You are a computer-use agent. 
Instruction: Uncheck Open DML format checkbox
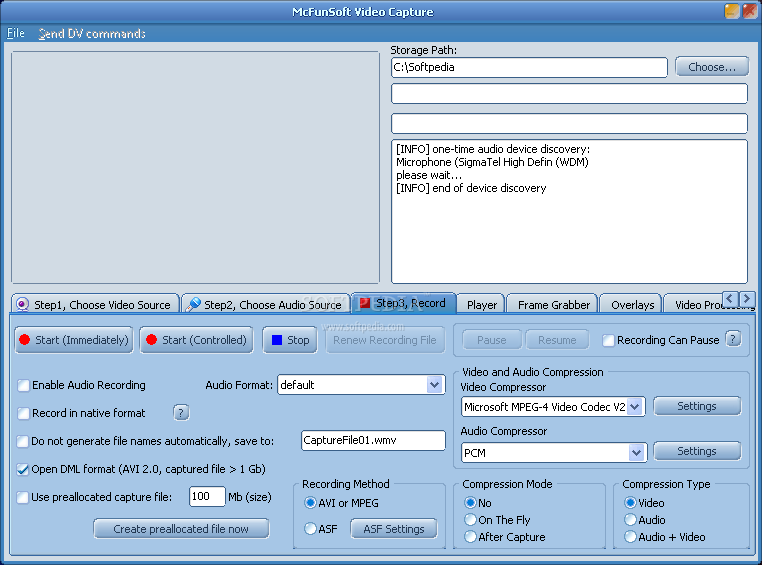(22, 469)
